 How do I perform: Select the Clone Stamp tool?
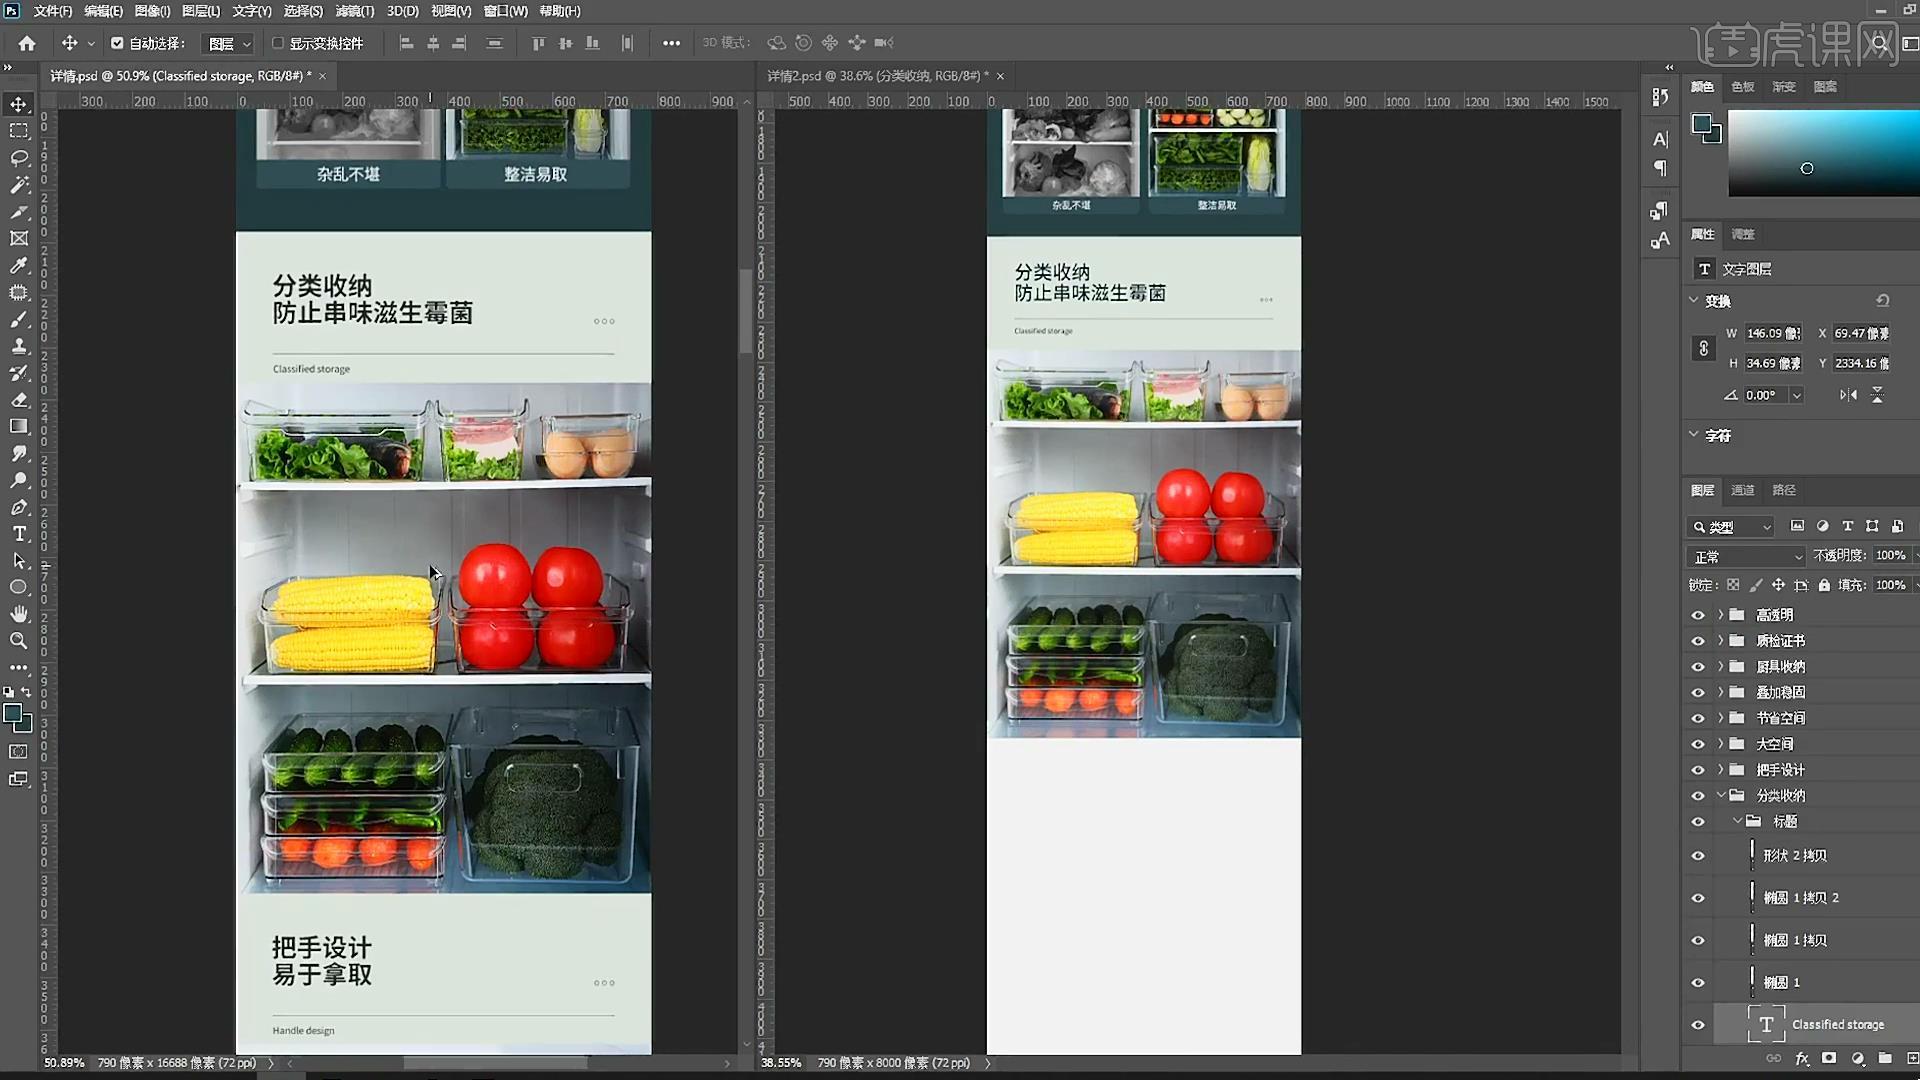(x=19, y=346)
